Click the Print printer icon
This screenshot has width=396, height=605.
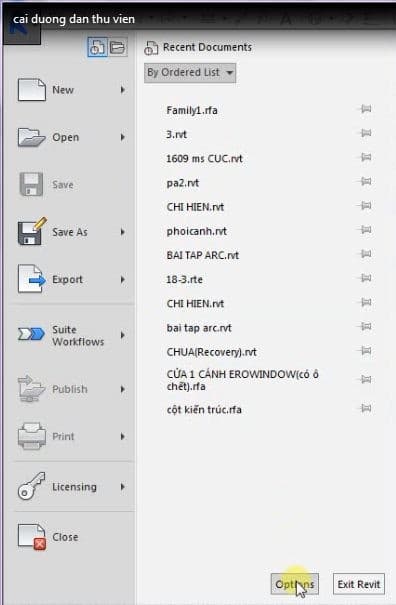click(32, 436)
